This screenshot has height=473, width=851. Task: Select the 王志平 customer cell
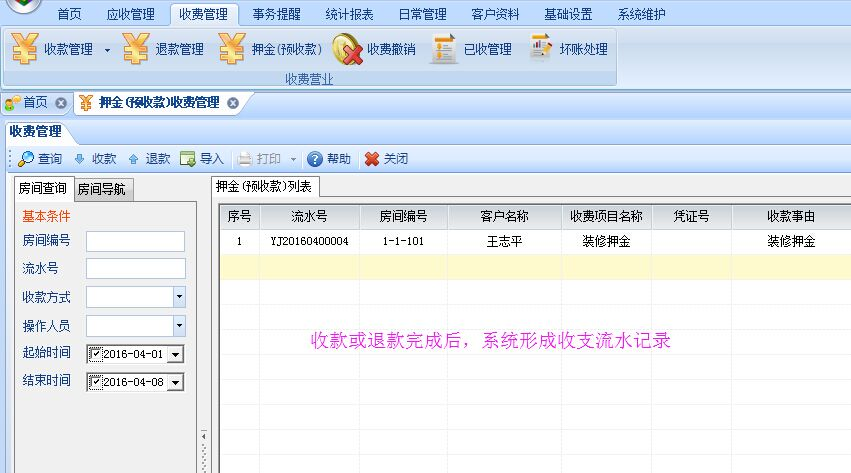(x=504, y=241)
